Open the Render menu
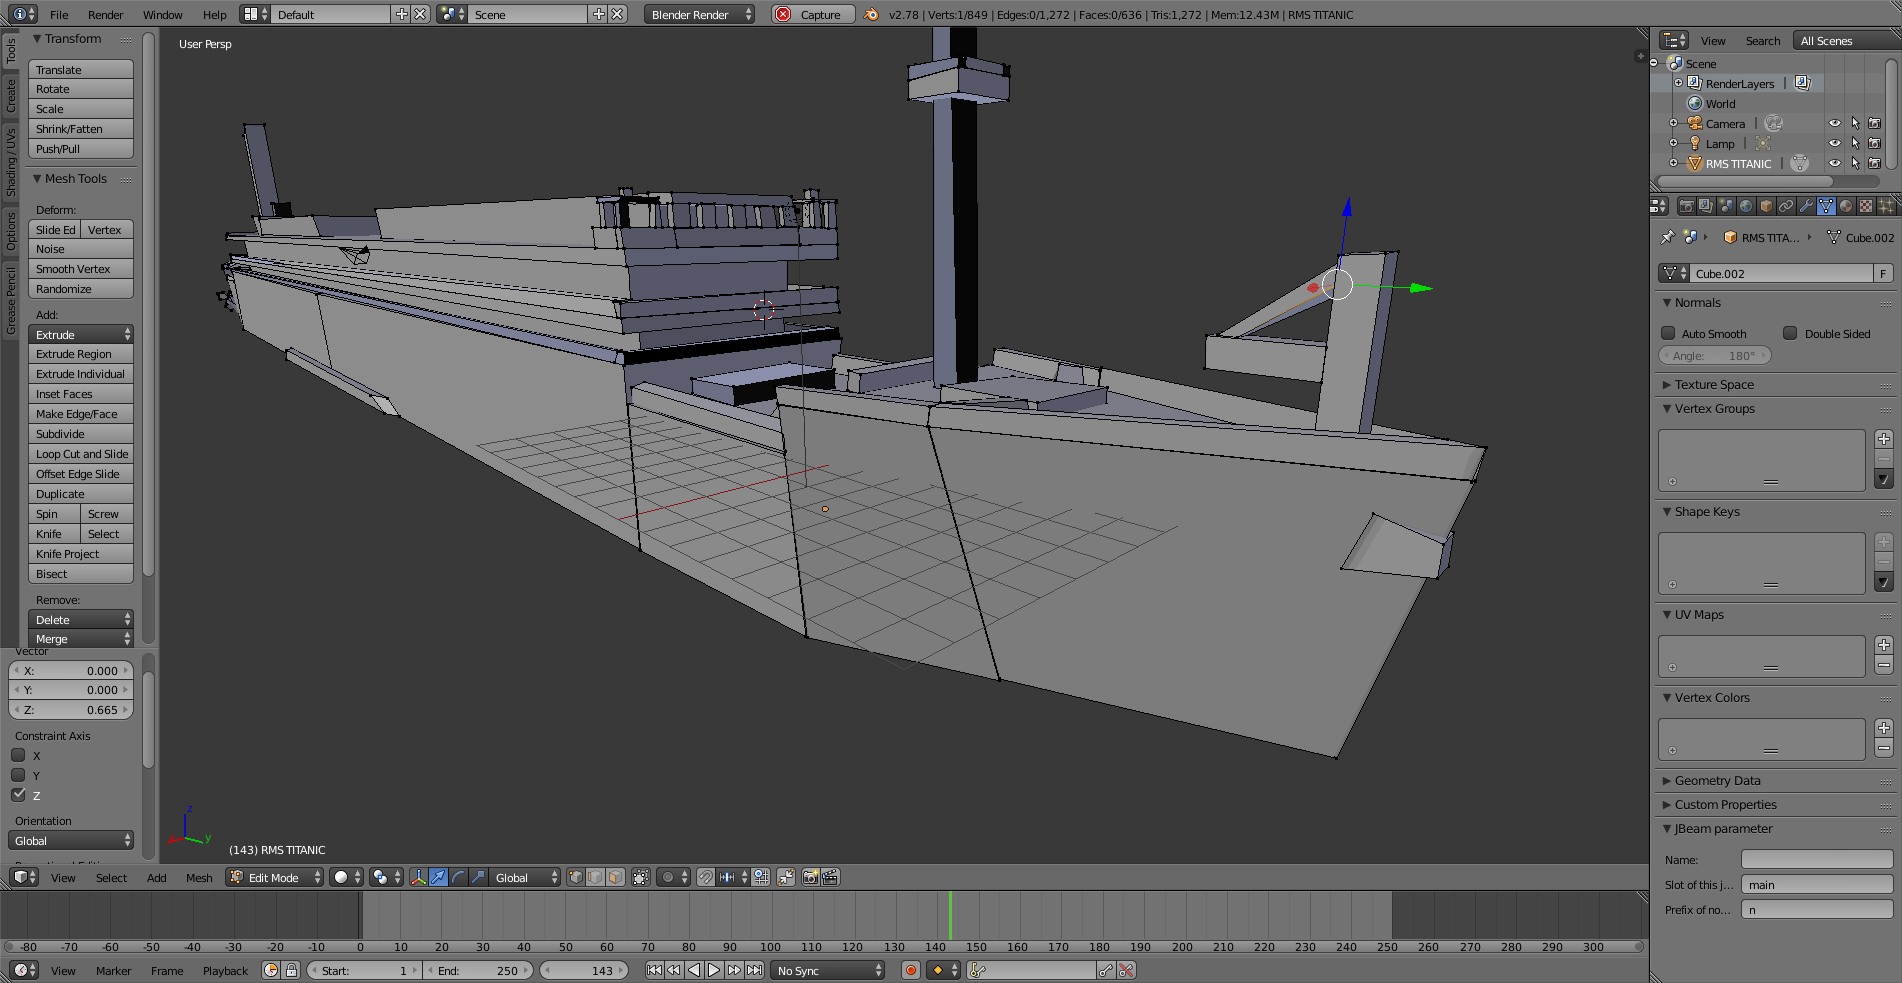Viewport: 1902px width, 983px height. click(105, 14)
